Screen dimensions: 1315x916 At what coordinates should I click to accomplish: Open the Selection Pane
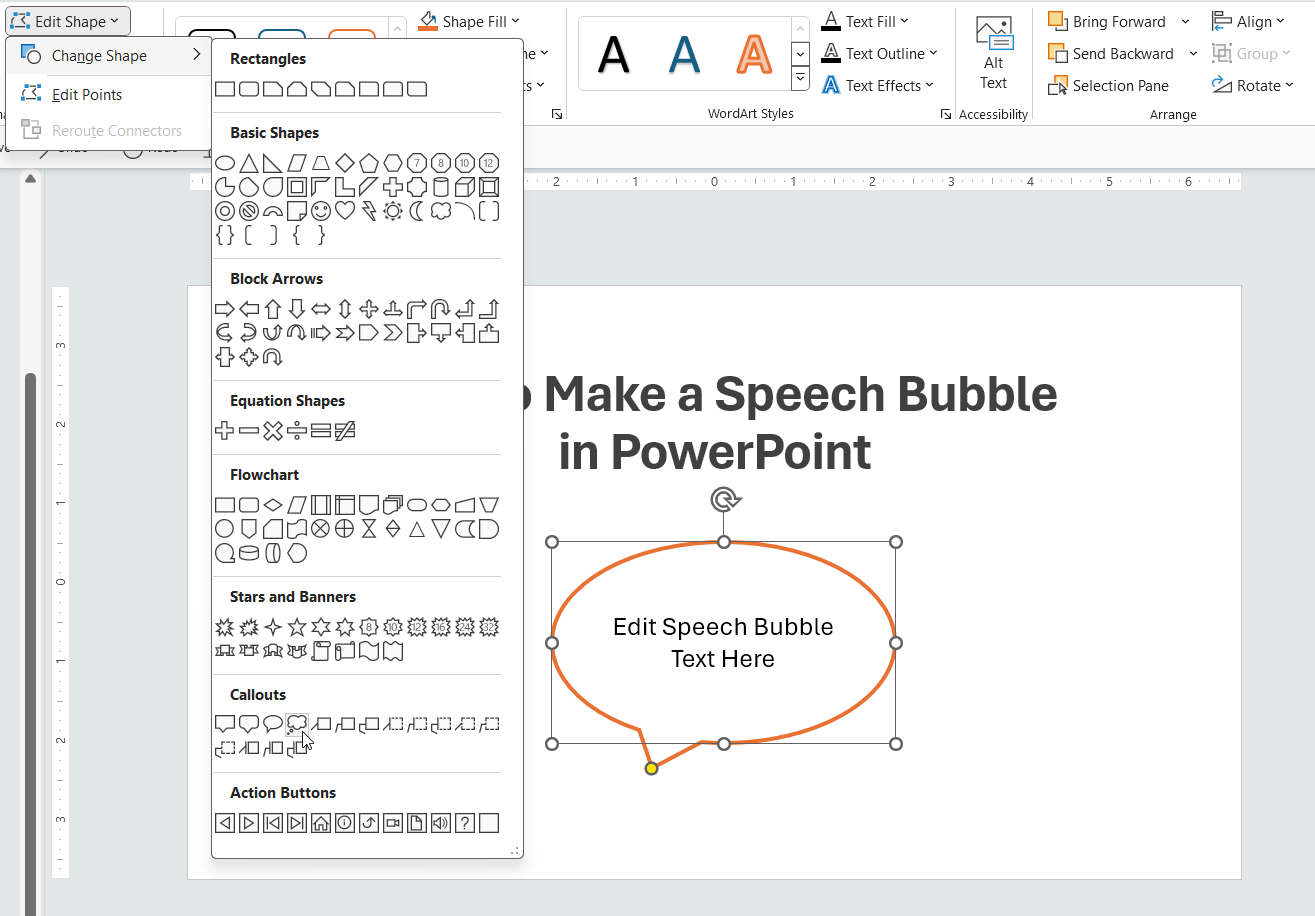pyautogui.click(x=1108, y=85)
